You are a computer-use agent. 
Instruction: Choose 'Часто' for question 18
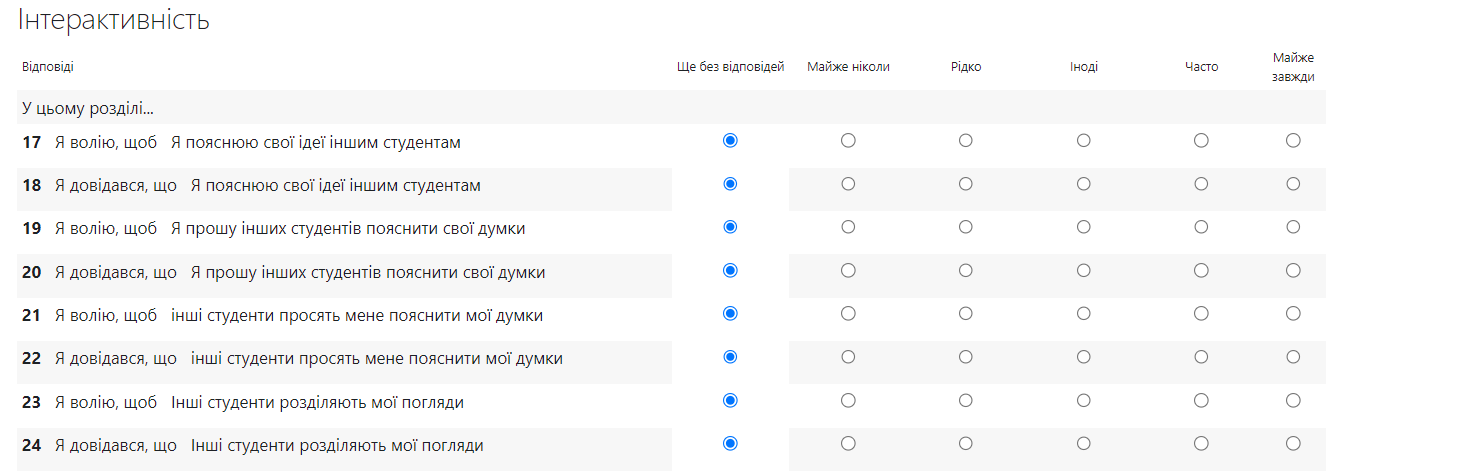(1201, 184)
